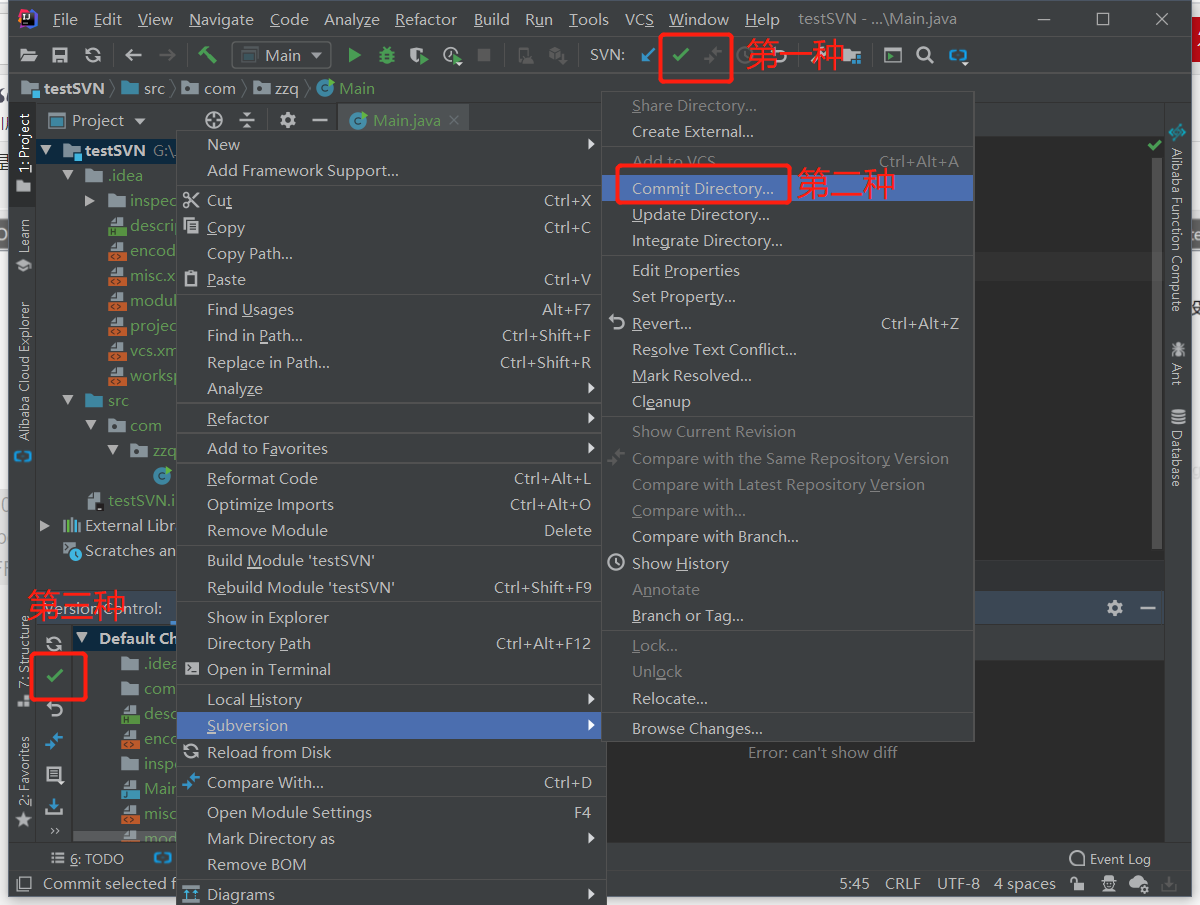Viewport: 1200px width, 905px height.
Task: Click Collapse All icon in Project panel
Action: (247, 120)
